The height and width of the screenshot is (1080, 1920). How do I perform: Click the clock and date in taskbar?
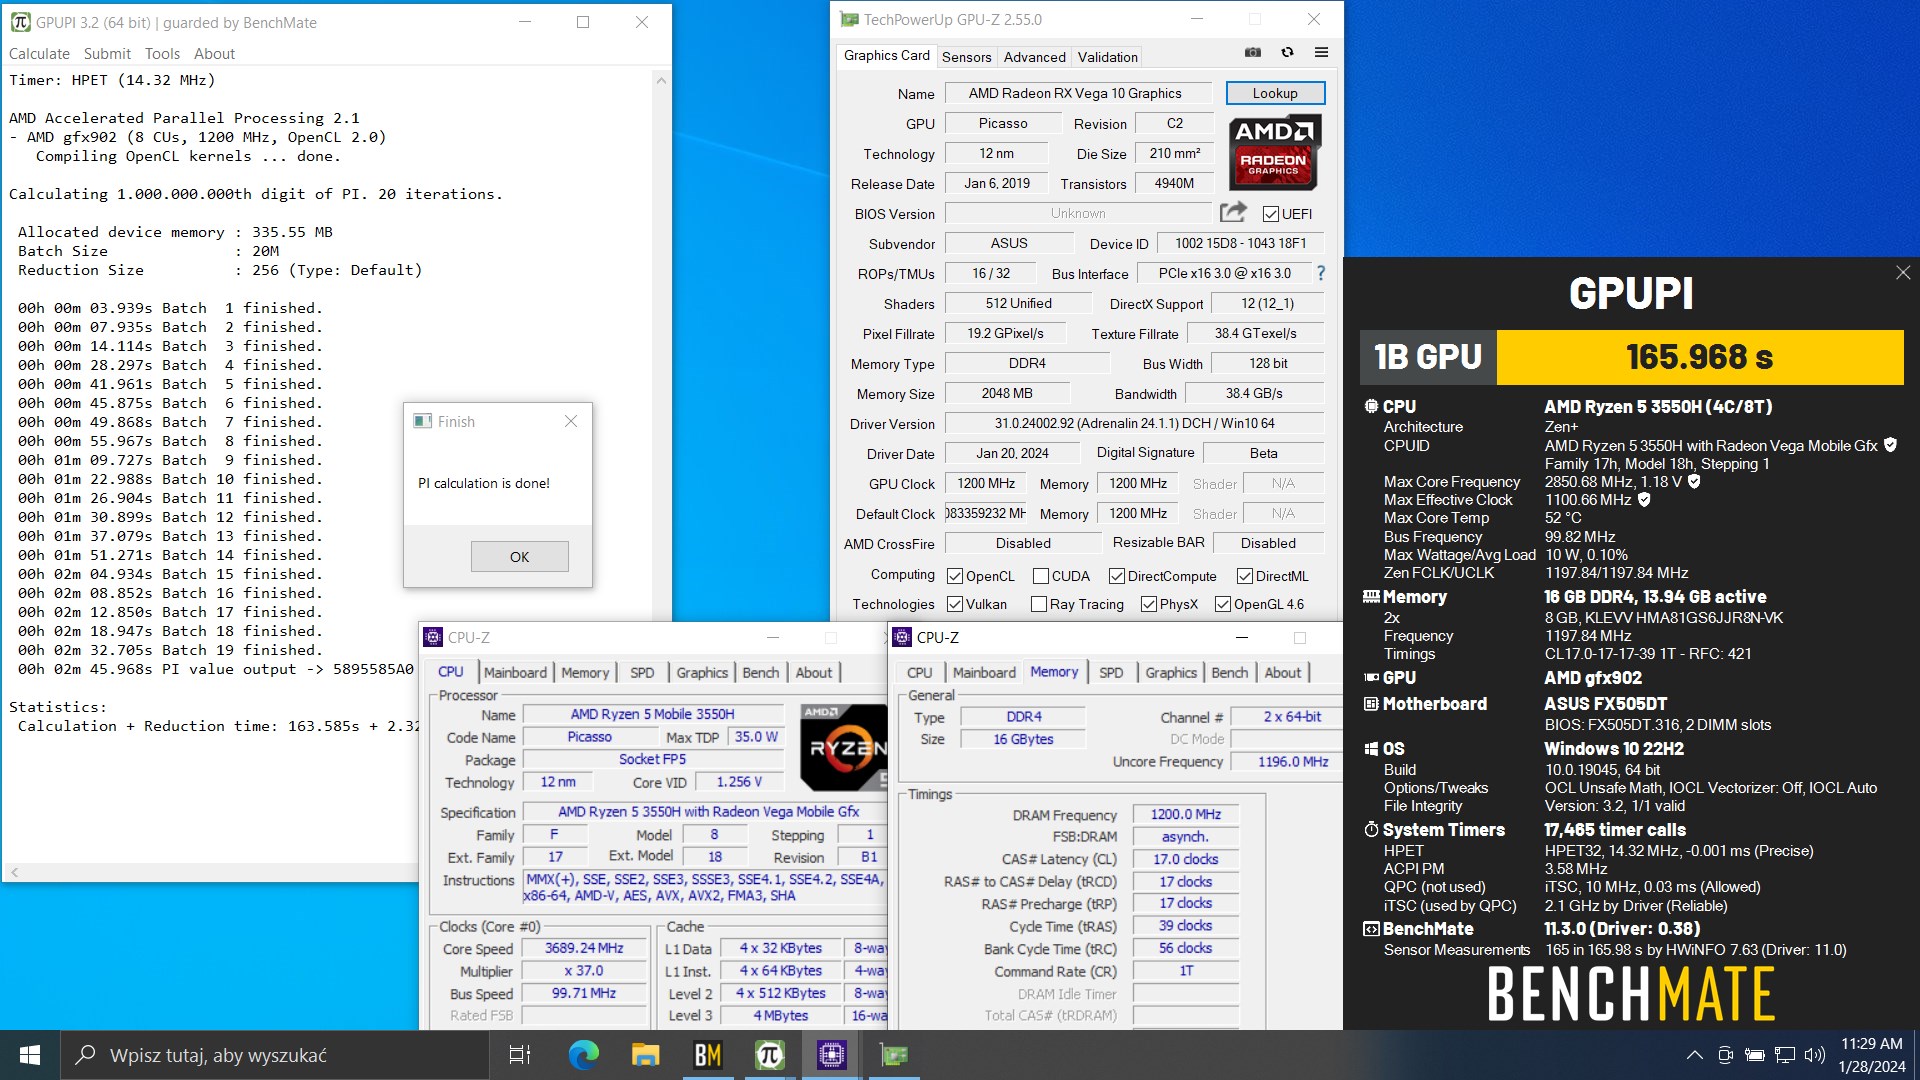point(1871,1055)
